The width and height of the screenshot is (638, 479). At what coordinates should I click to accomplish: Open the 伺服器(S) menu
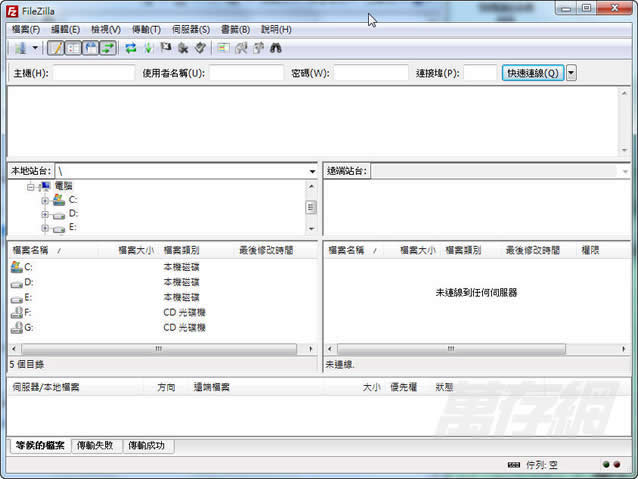click(x=190, y=29)
